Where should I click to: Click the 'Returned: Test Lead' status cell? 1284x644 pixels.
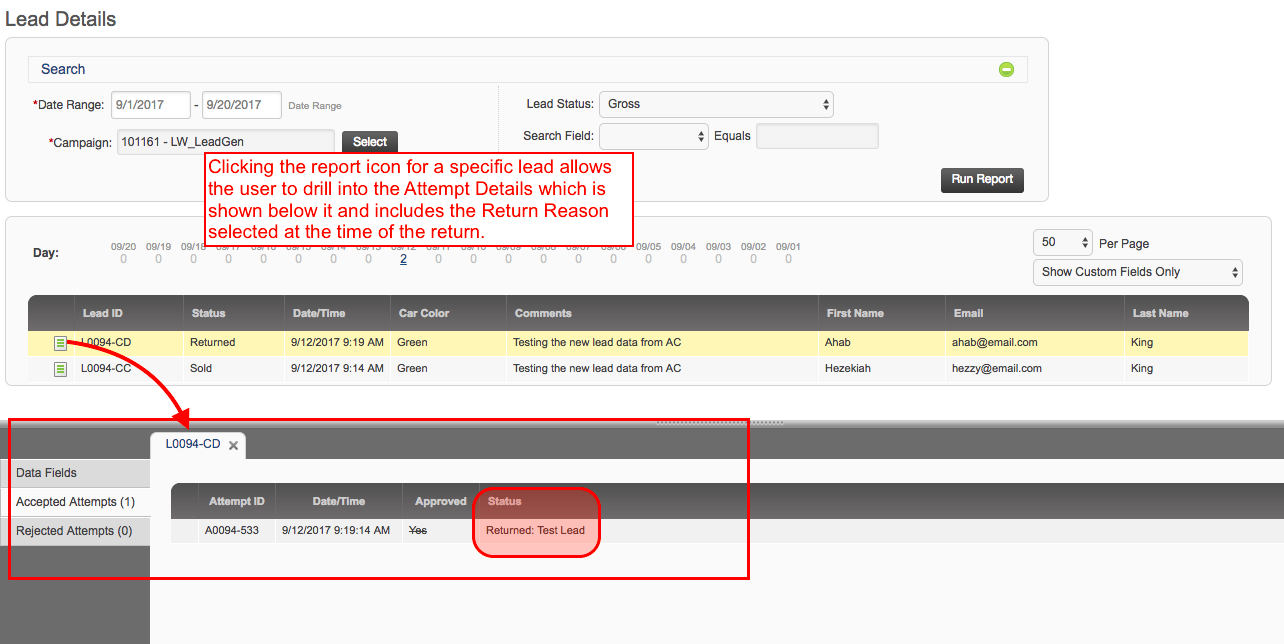tap(536, 530)
